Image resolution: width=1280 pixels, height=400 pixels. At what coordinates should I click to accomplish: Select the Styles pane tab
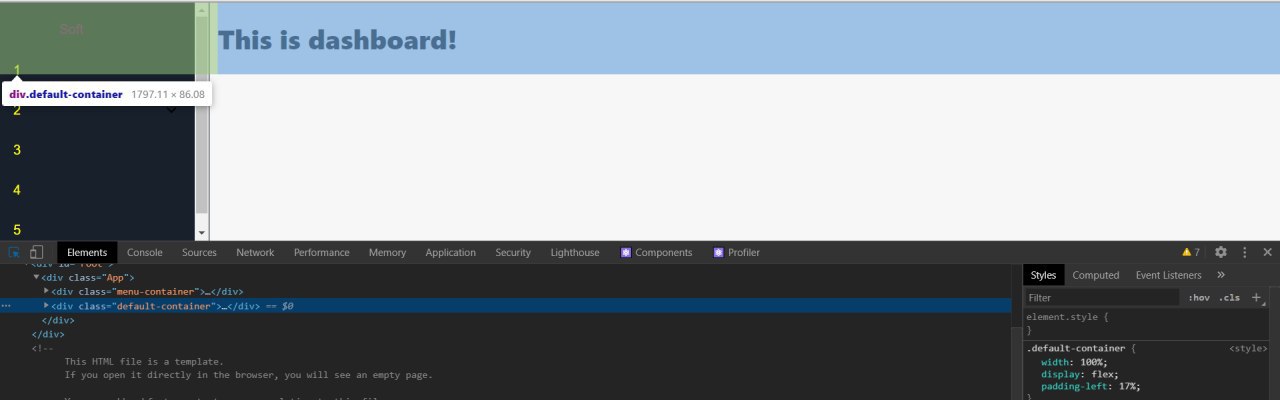(1044, 275)
